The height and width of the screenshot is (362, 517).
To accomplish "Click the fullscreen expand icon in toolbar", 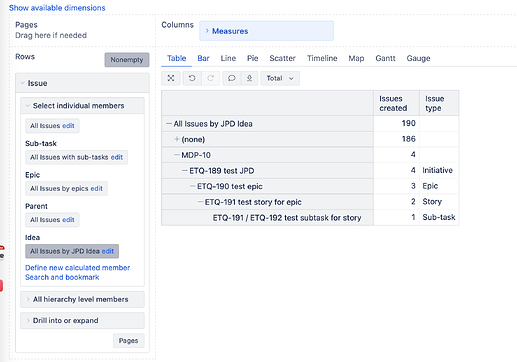I will tap(171, 78).
